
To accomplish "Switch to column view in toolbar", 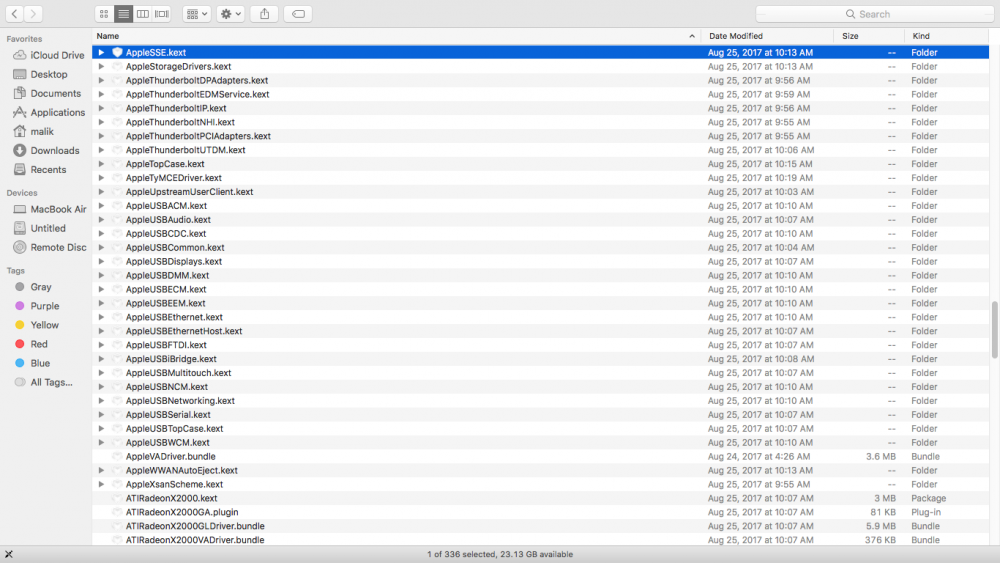I will (x=143, y=14).
